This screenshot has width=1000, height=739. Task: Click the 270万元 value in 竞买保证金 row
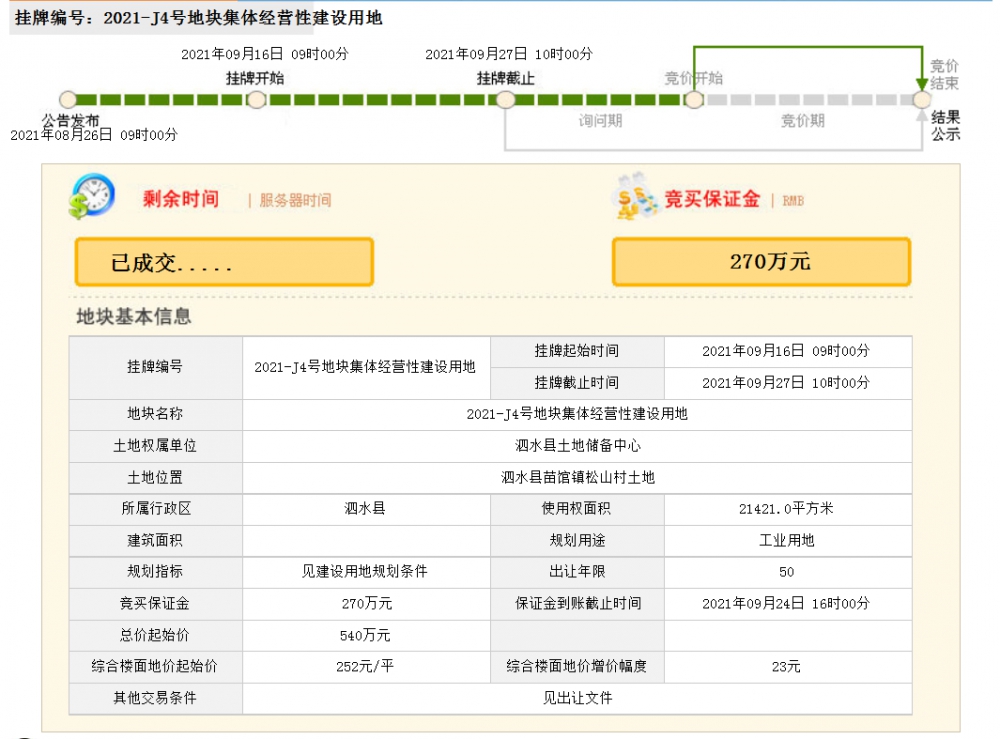[x=367, y=603]
